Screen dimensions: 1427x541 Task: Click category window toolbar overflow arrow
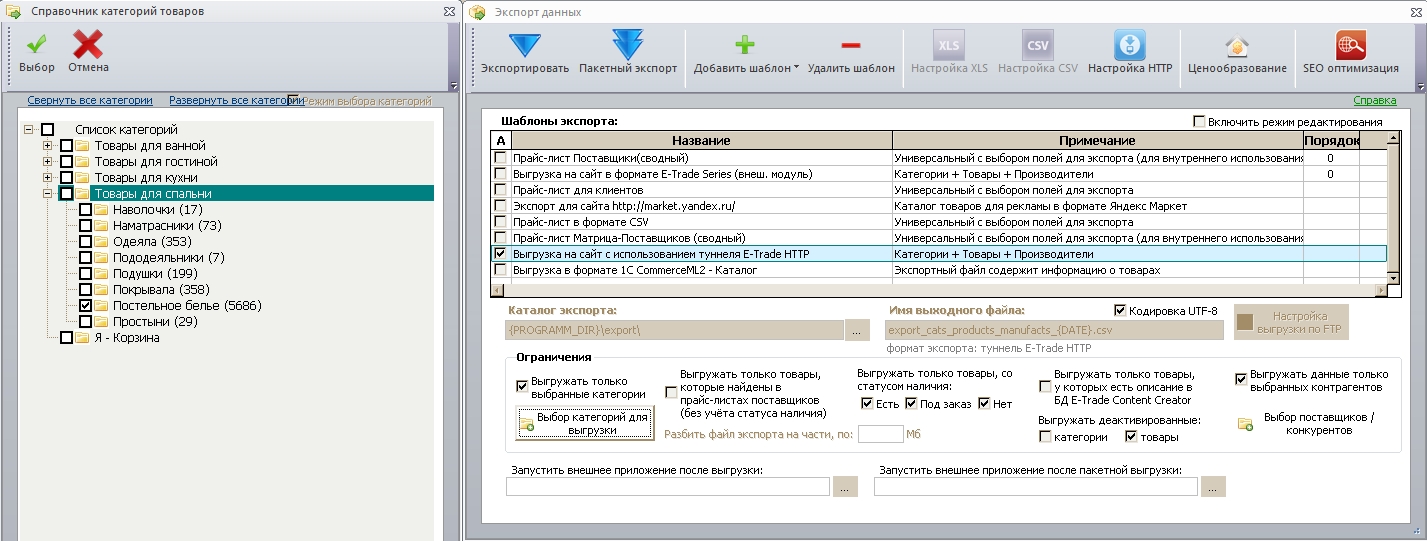tap(454, 86)
